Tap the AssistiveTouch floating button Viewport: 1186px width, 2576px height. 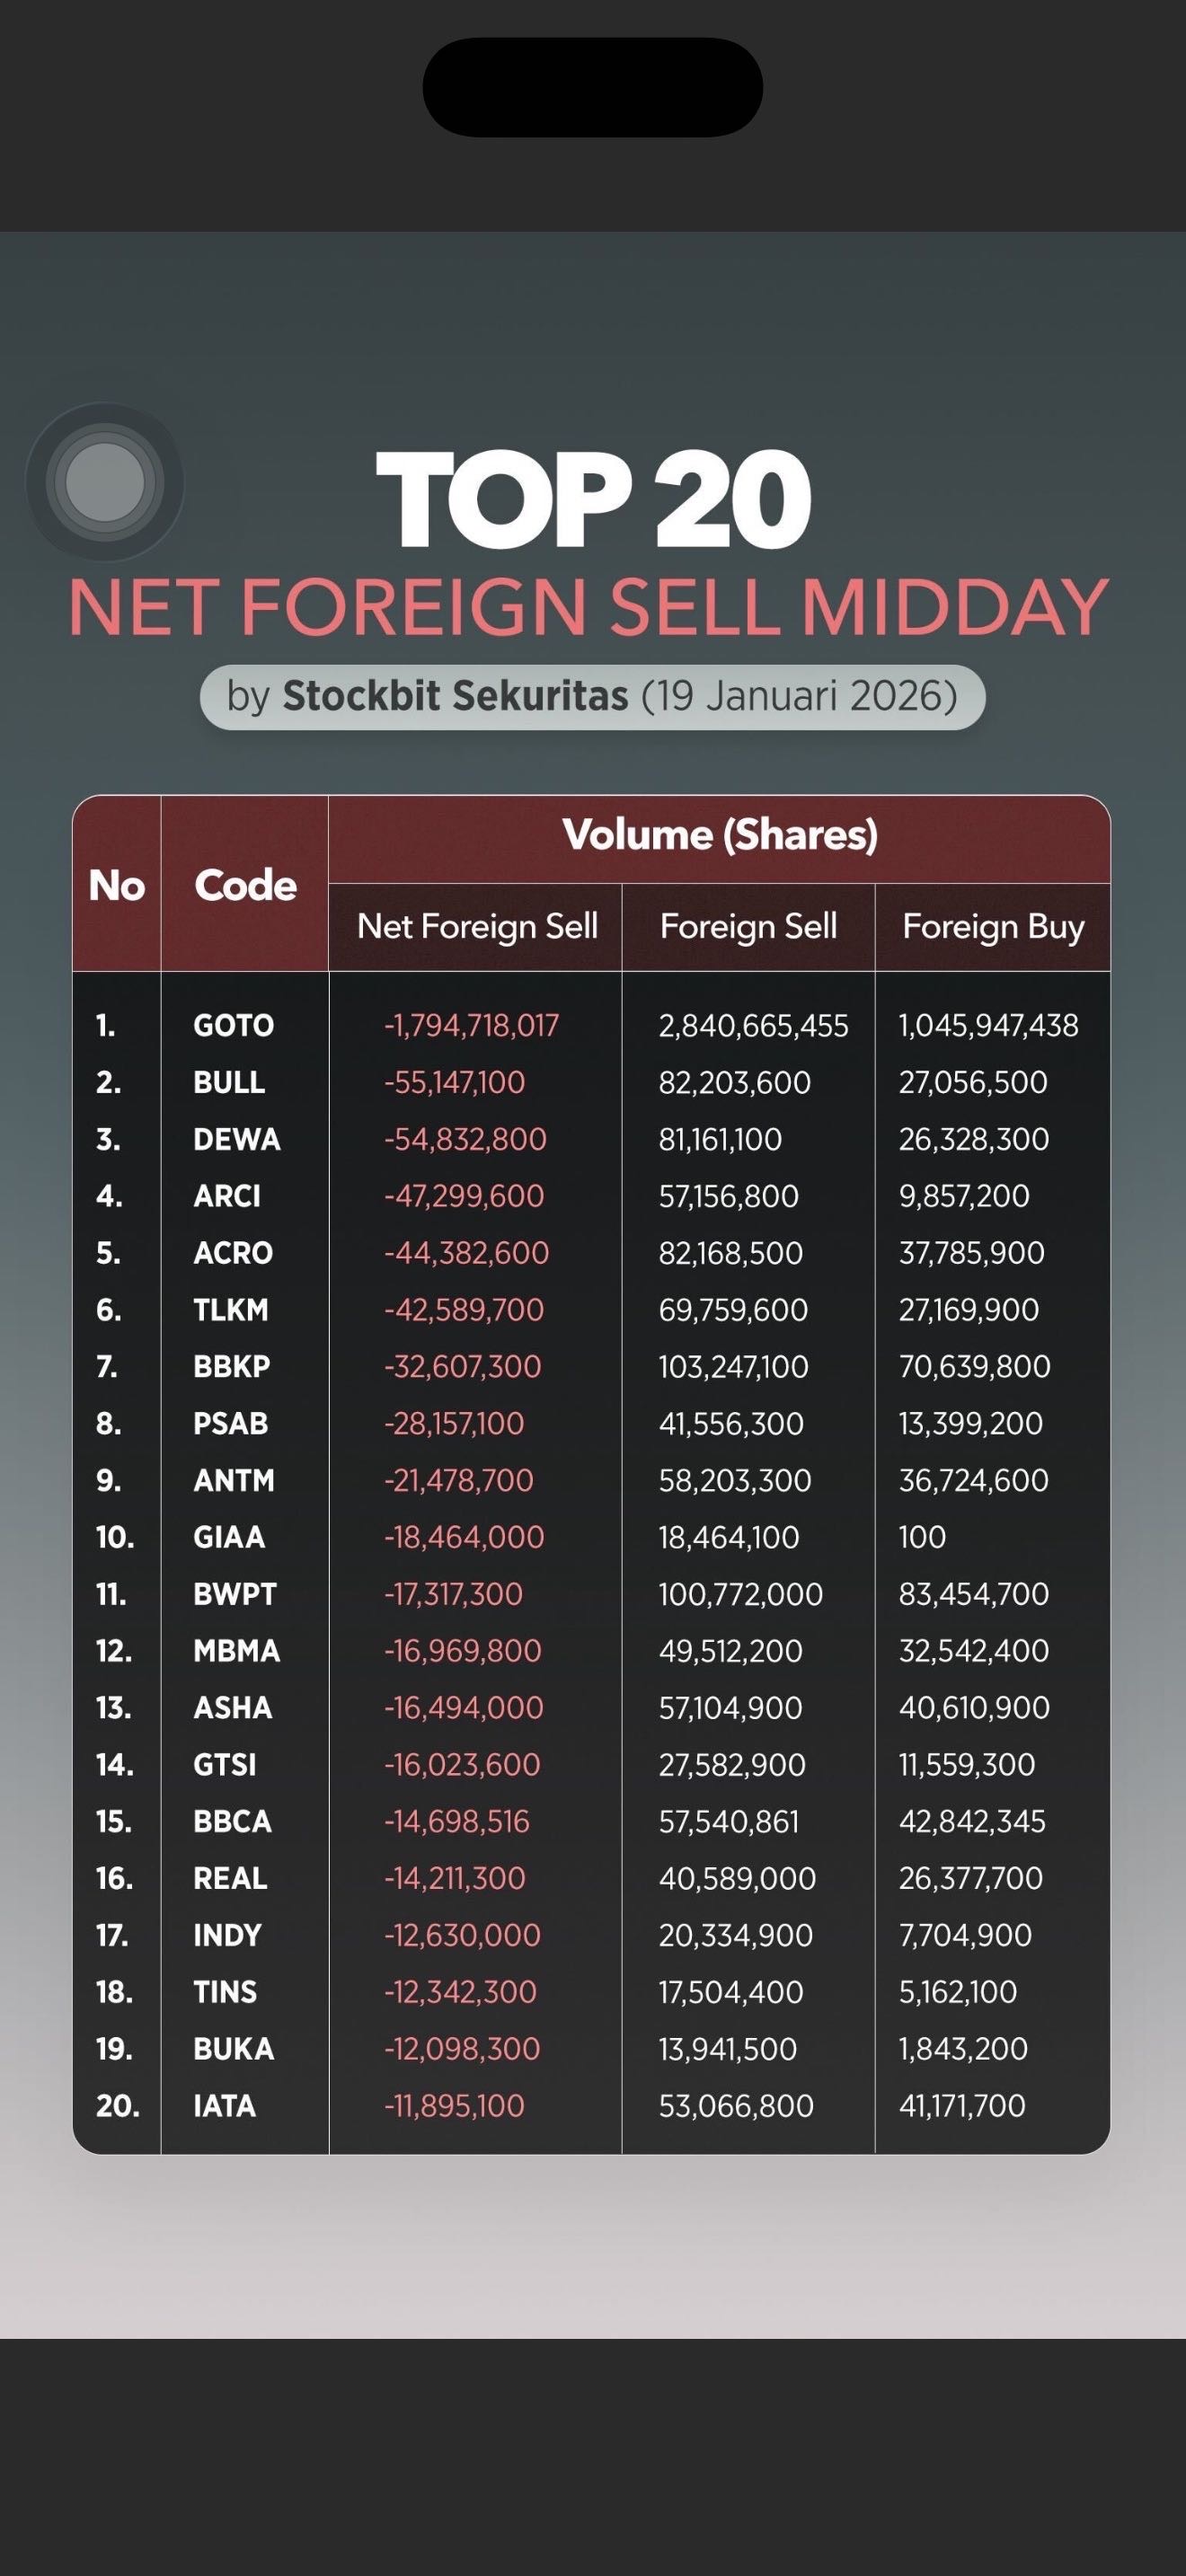point(105,481)
